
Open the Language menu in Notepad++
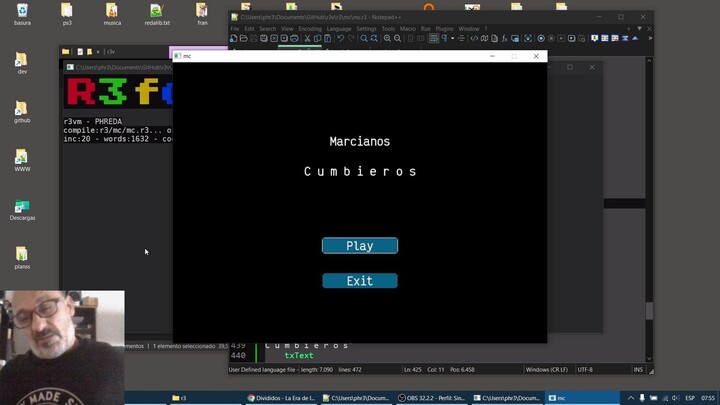tap(339, 28)
